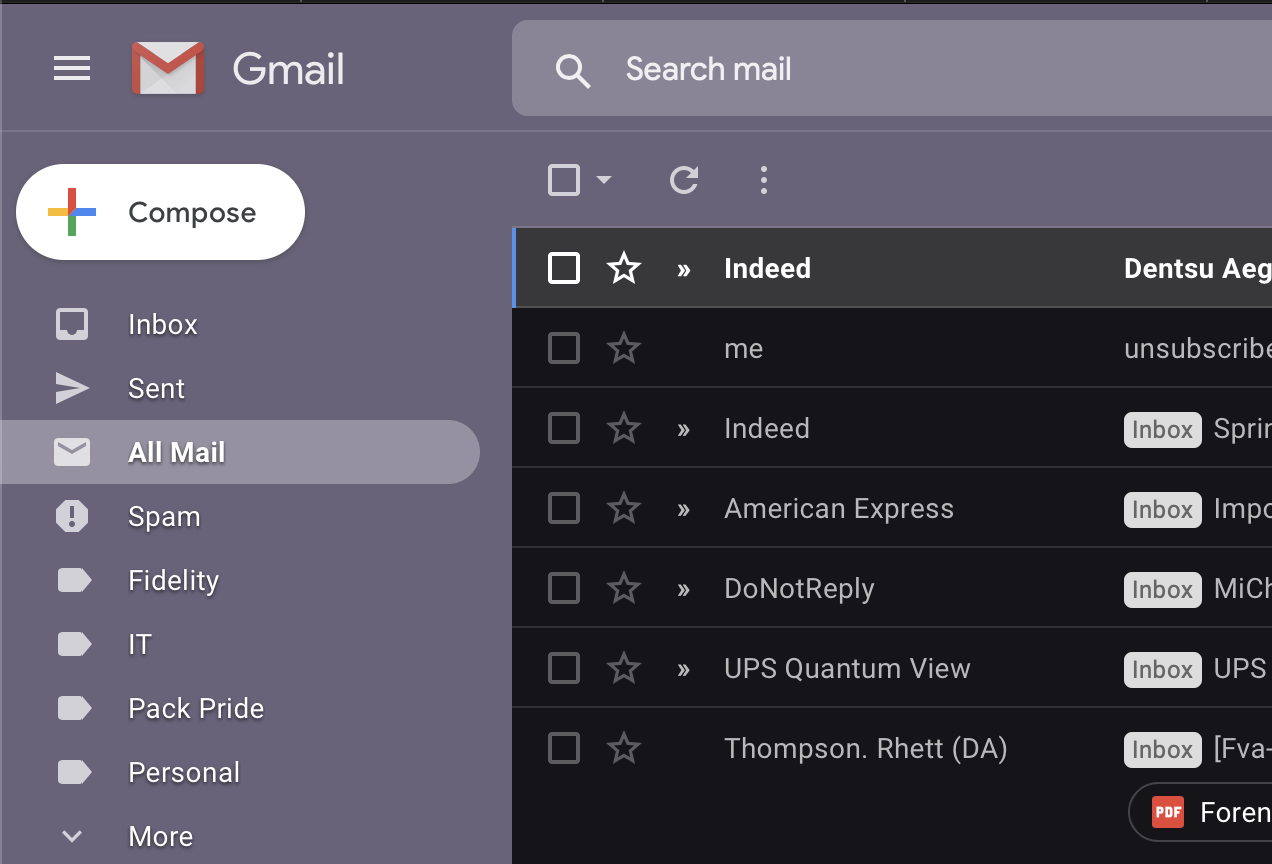Viewport: 1272px width, 864px height.
Task: Expand the More section in the sidebar
Action: 71,836
